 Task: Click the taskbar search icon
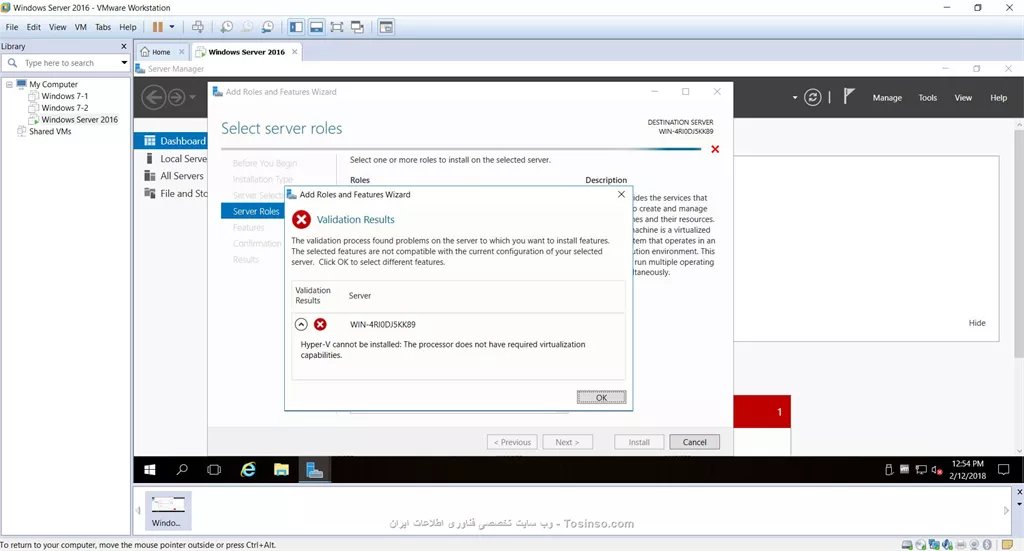pyautogui.click(x=182, y=469)
